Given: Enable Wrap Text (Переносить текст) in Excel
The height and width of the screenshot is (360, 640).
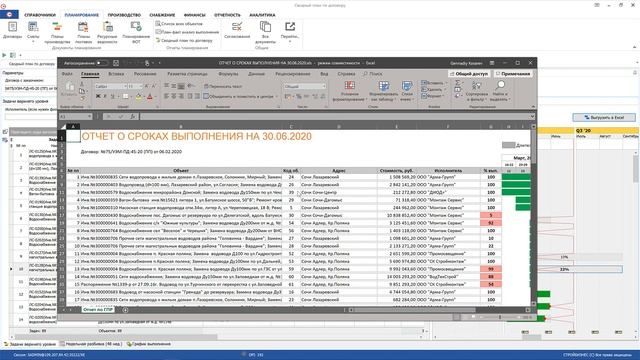Looking at the screenshot, I should [223, 86].
